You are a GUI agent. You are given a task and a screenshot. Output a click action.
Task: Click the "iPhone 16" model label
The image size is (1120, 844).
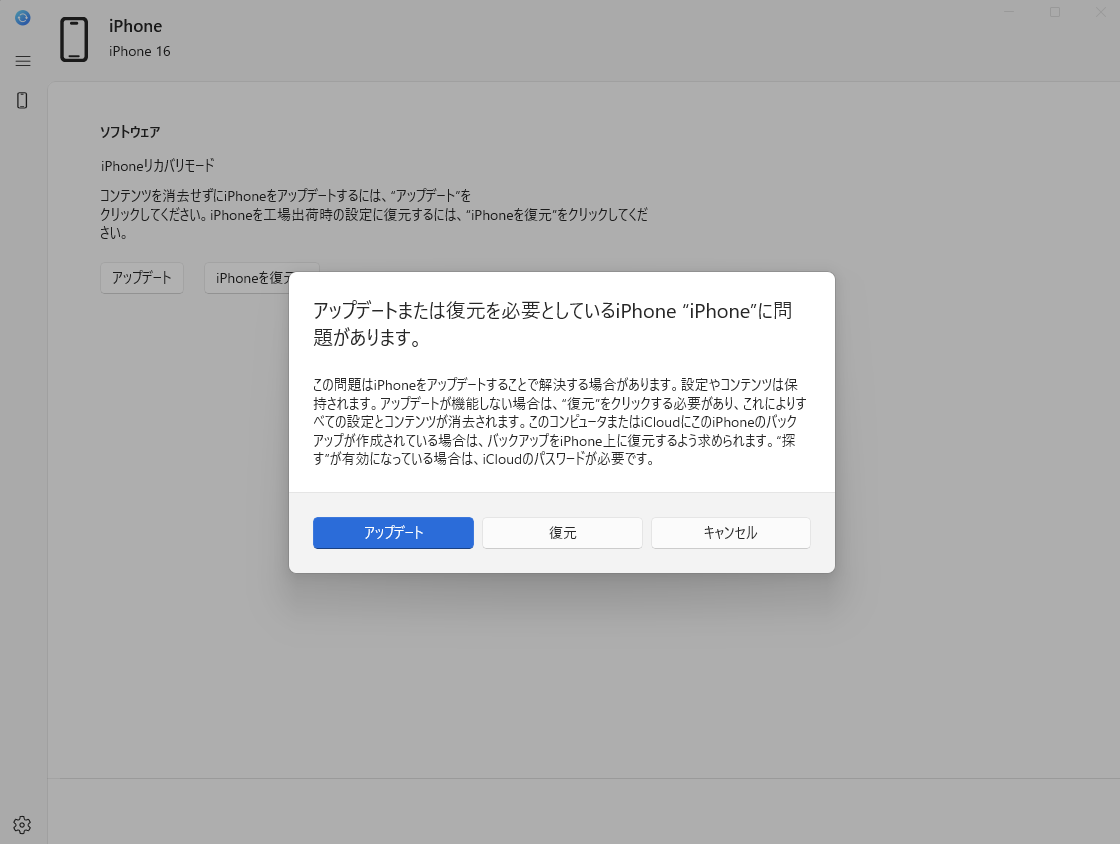(139, 51)
